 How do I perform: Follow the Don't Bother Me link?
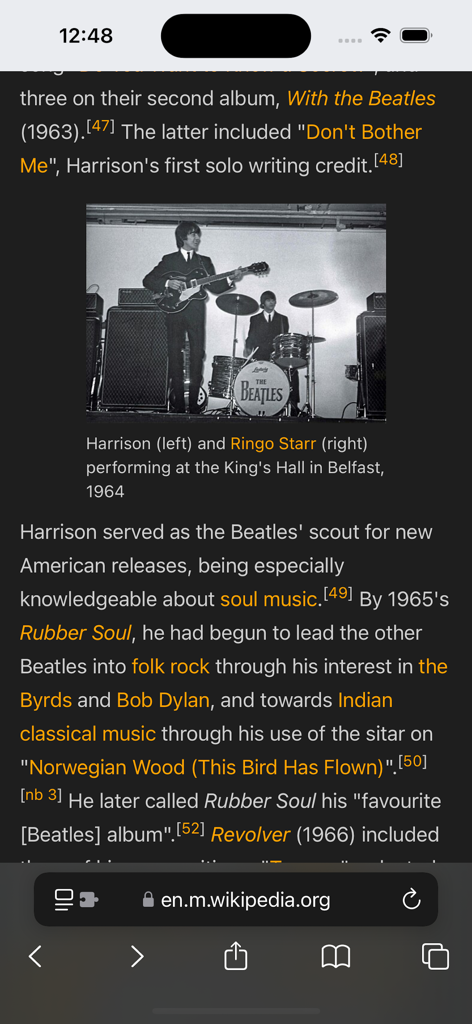pyautogui.click(x=221, y=149)
